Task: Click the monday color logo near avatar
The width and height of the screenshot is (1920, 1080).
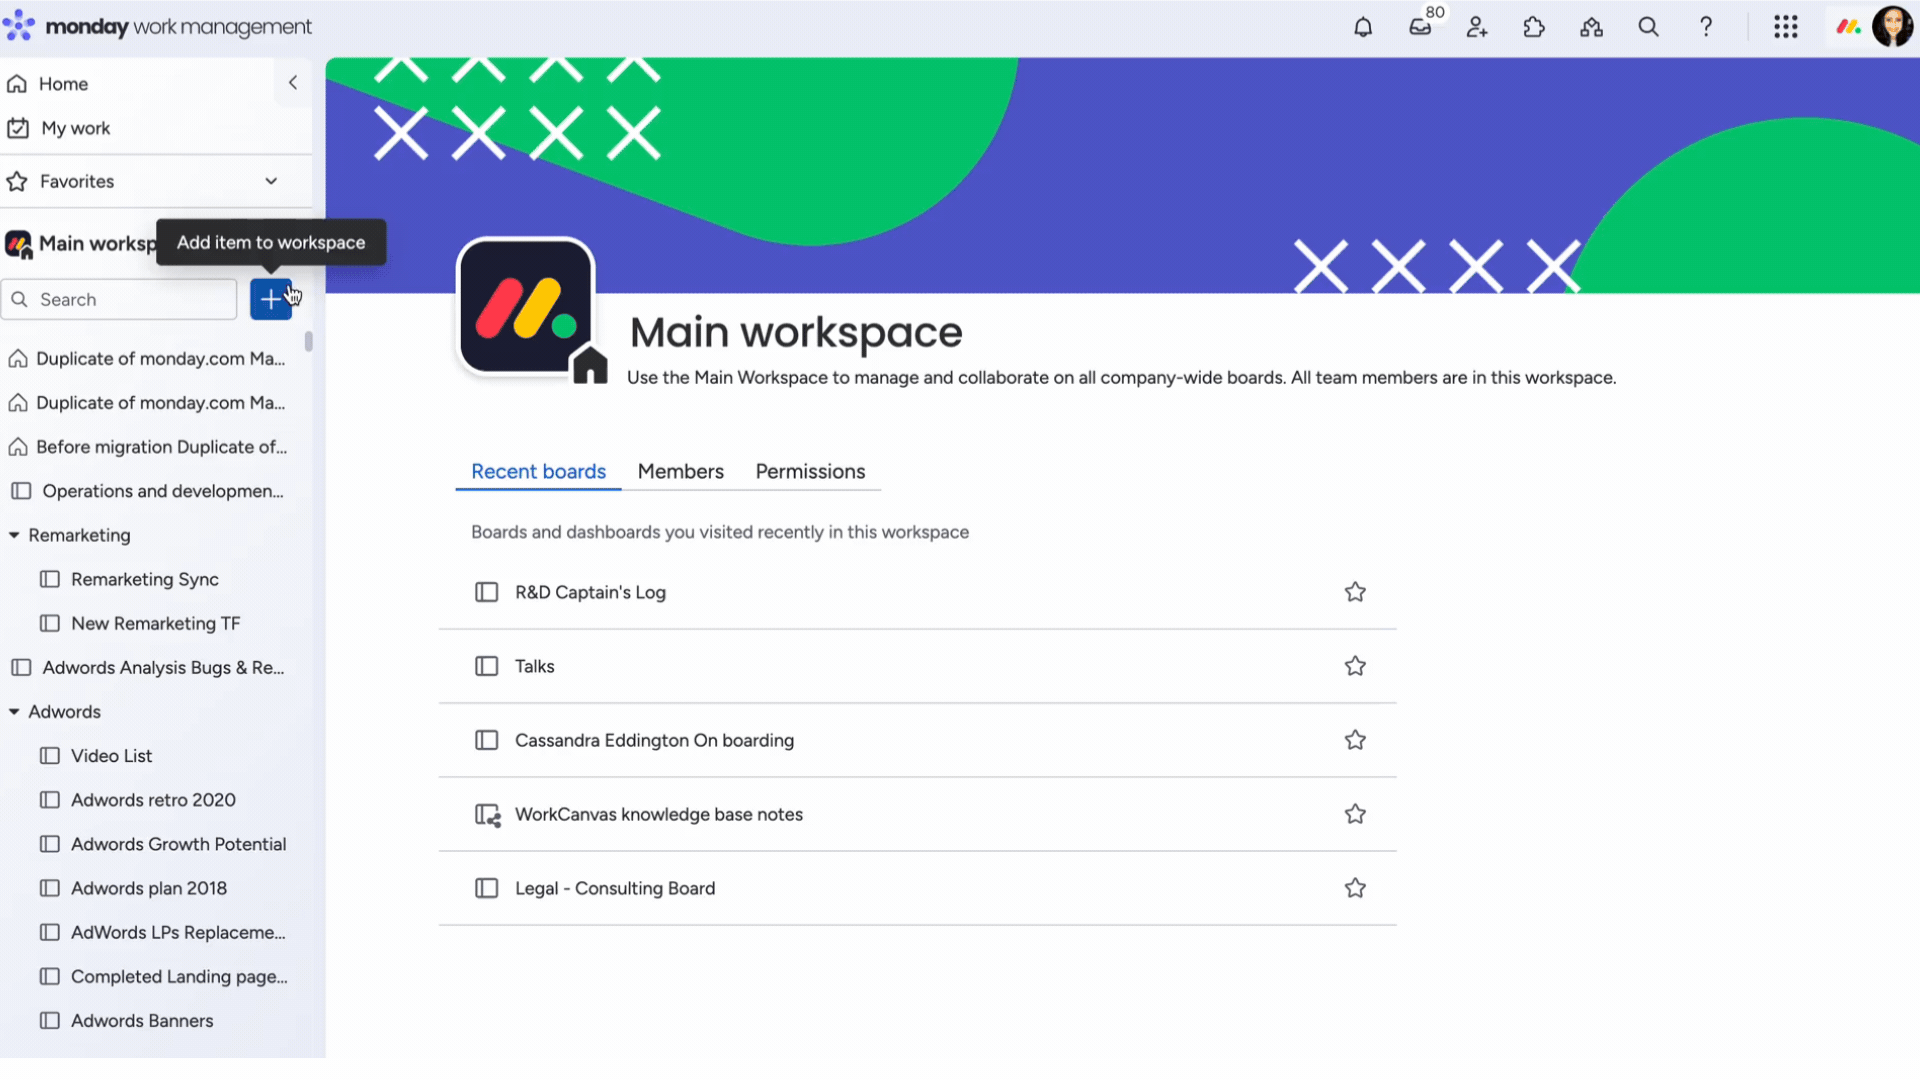Action: click(1848, 27)
